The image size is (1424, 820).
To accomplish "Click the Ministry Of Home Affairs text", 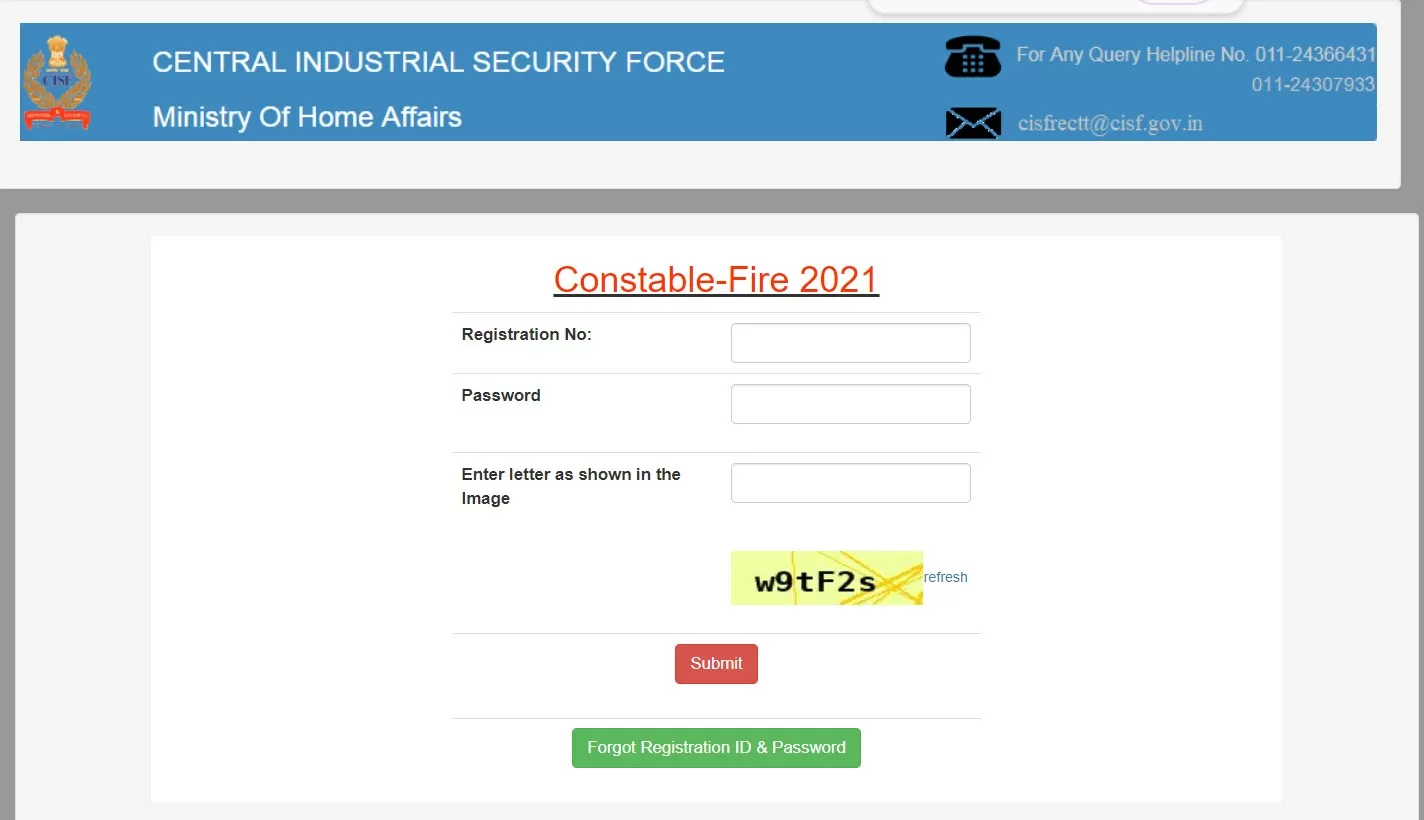I will (307, 117).
